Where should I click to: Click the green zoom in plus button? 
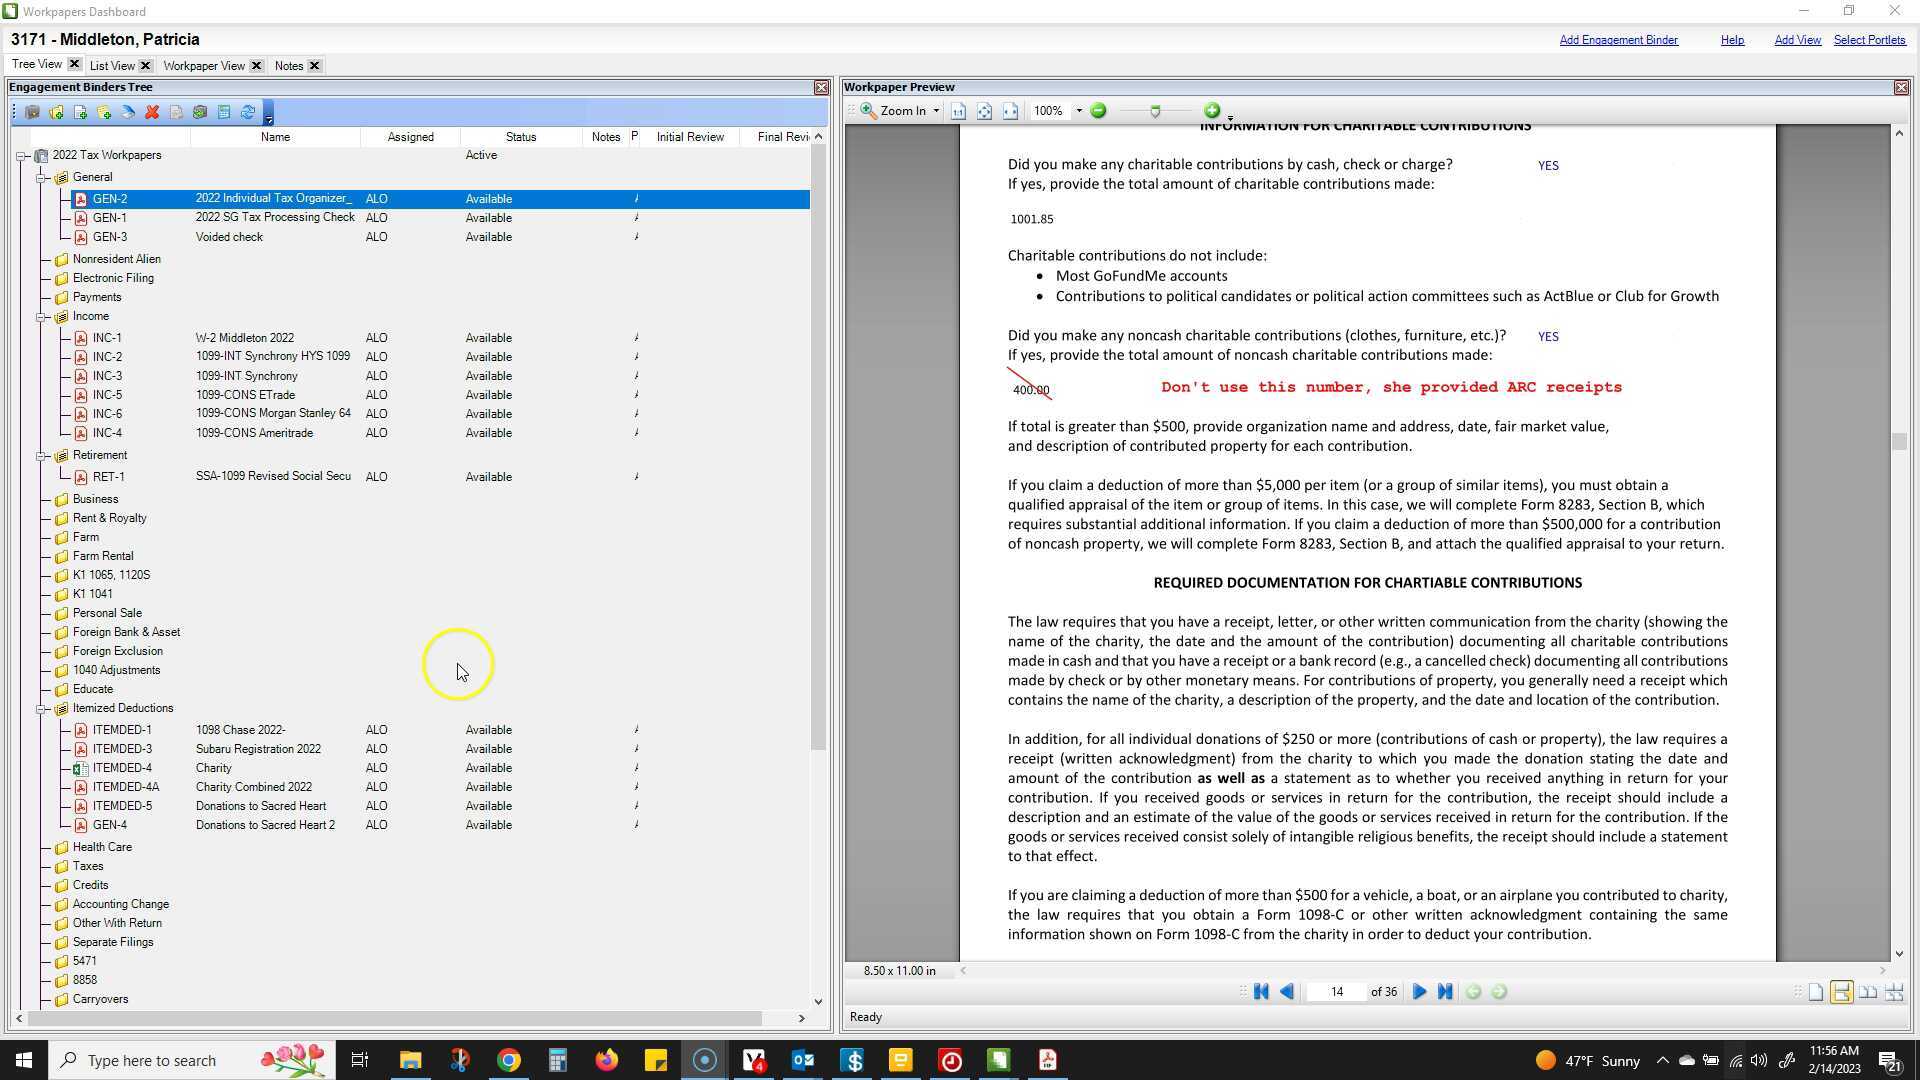click(1212, 111)
